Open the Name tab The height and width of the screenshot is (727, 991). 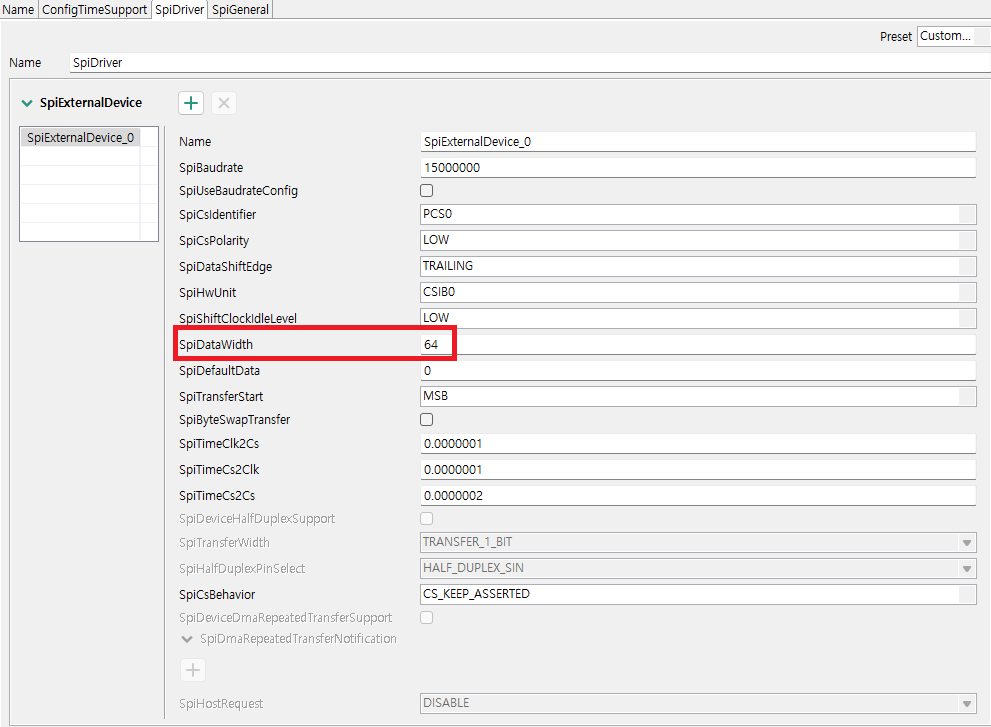click(x=19, y=9)
